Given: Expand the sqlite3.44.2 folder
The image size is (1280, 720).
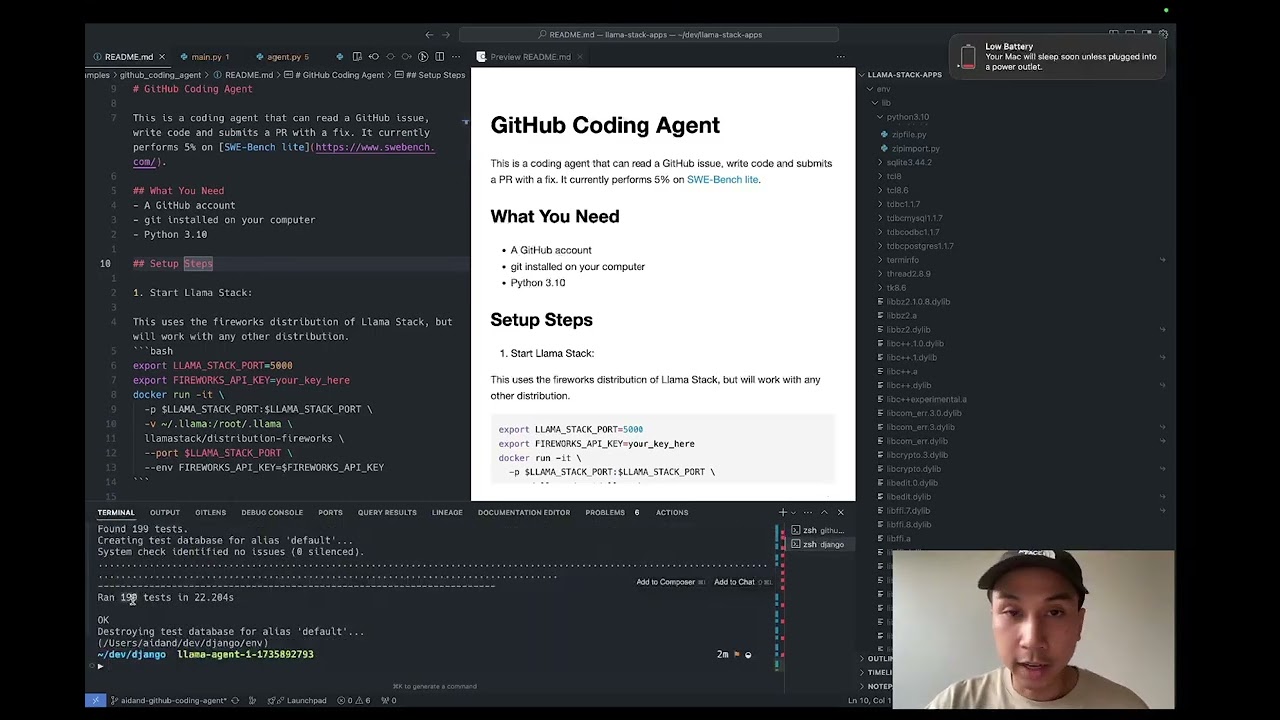Looking at the screenshot, I should (880, 163).
